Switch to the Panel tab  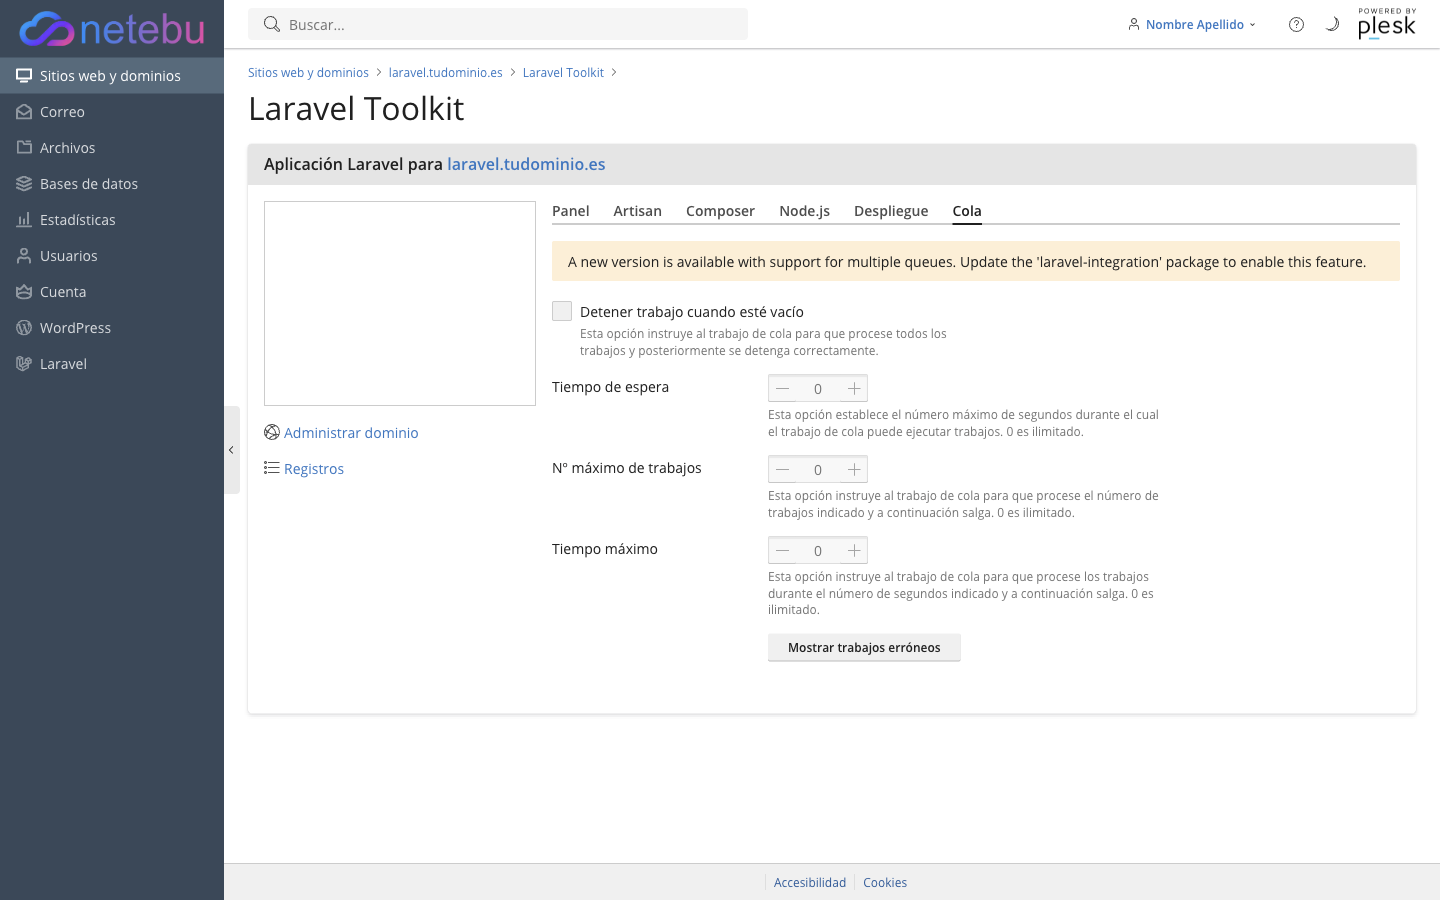[570, 211]
